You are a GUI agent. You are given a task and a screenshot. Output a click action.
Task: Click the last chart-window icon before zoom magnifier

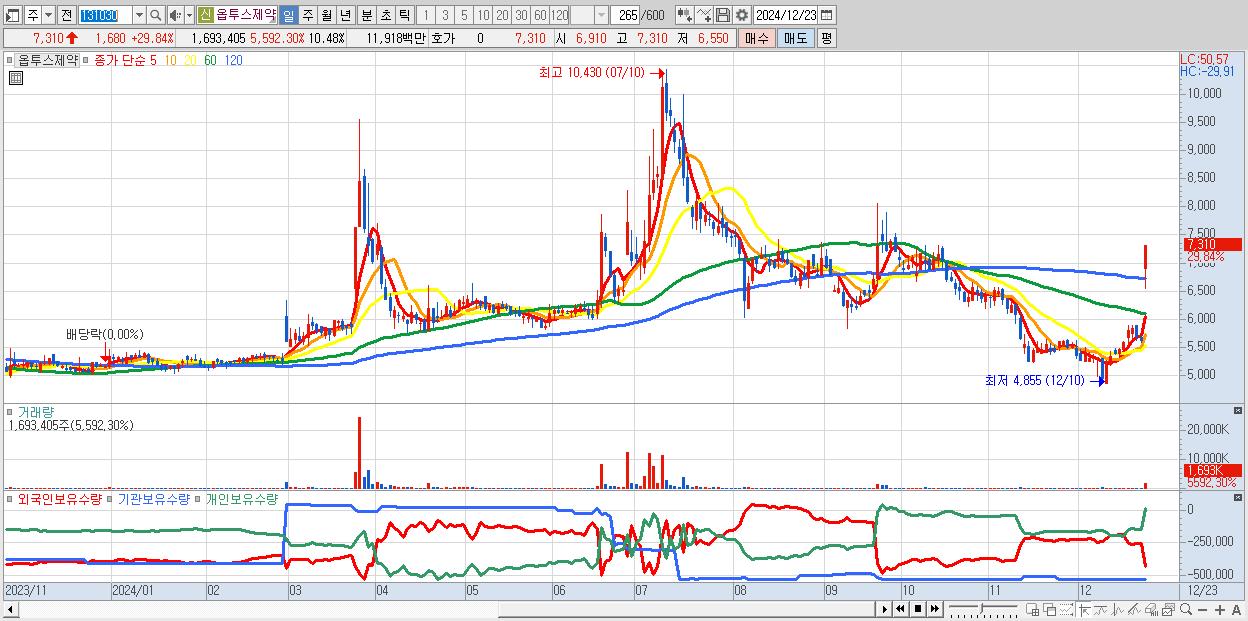click(x=1168, y=609)
